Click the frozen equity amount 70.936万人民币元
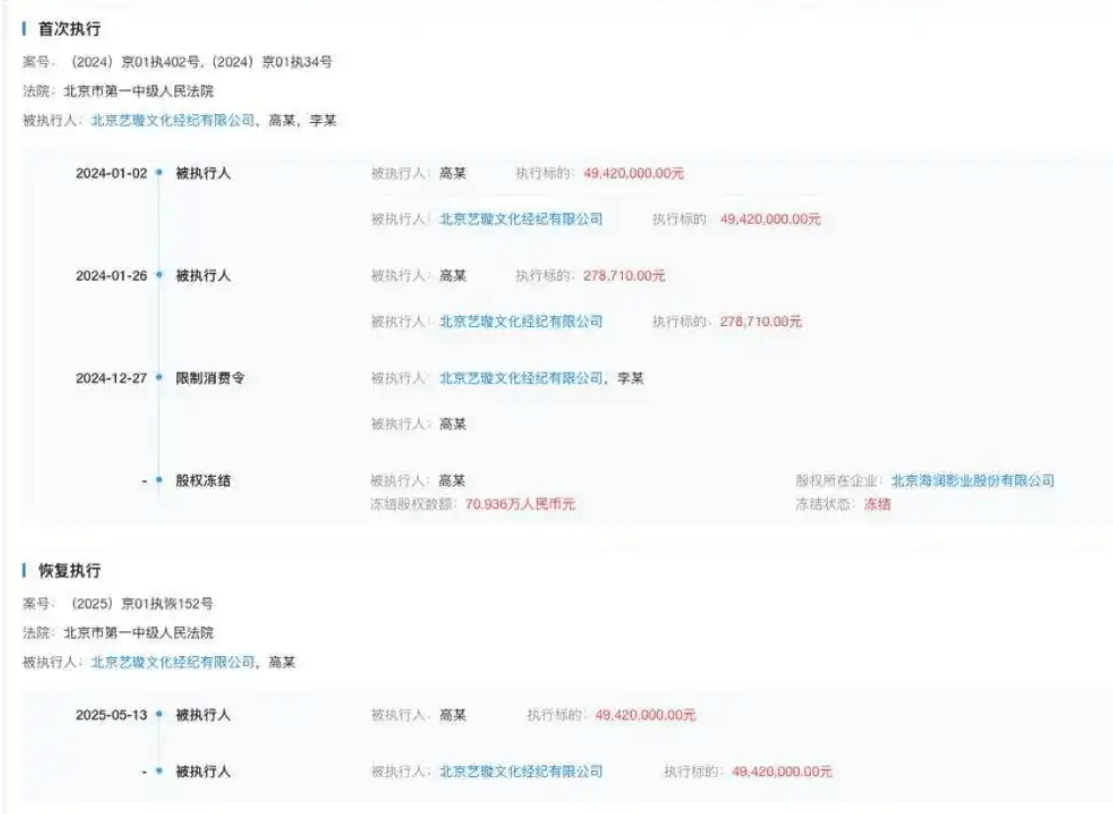Screen dimensions: 1113x814 tap(520, 504)
